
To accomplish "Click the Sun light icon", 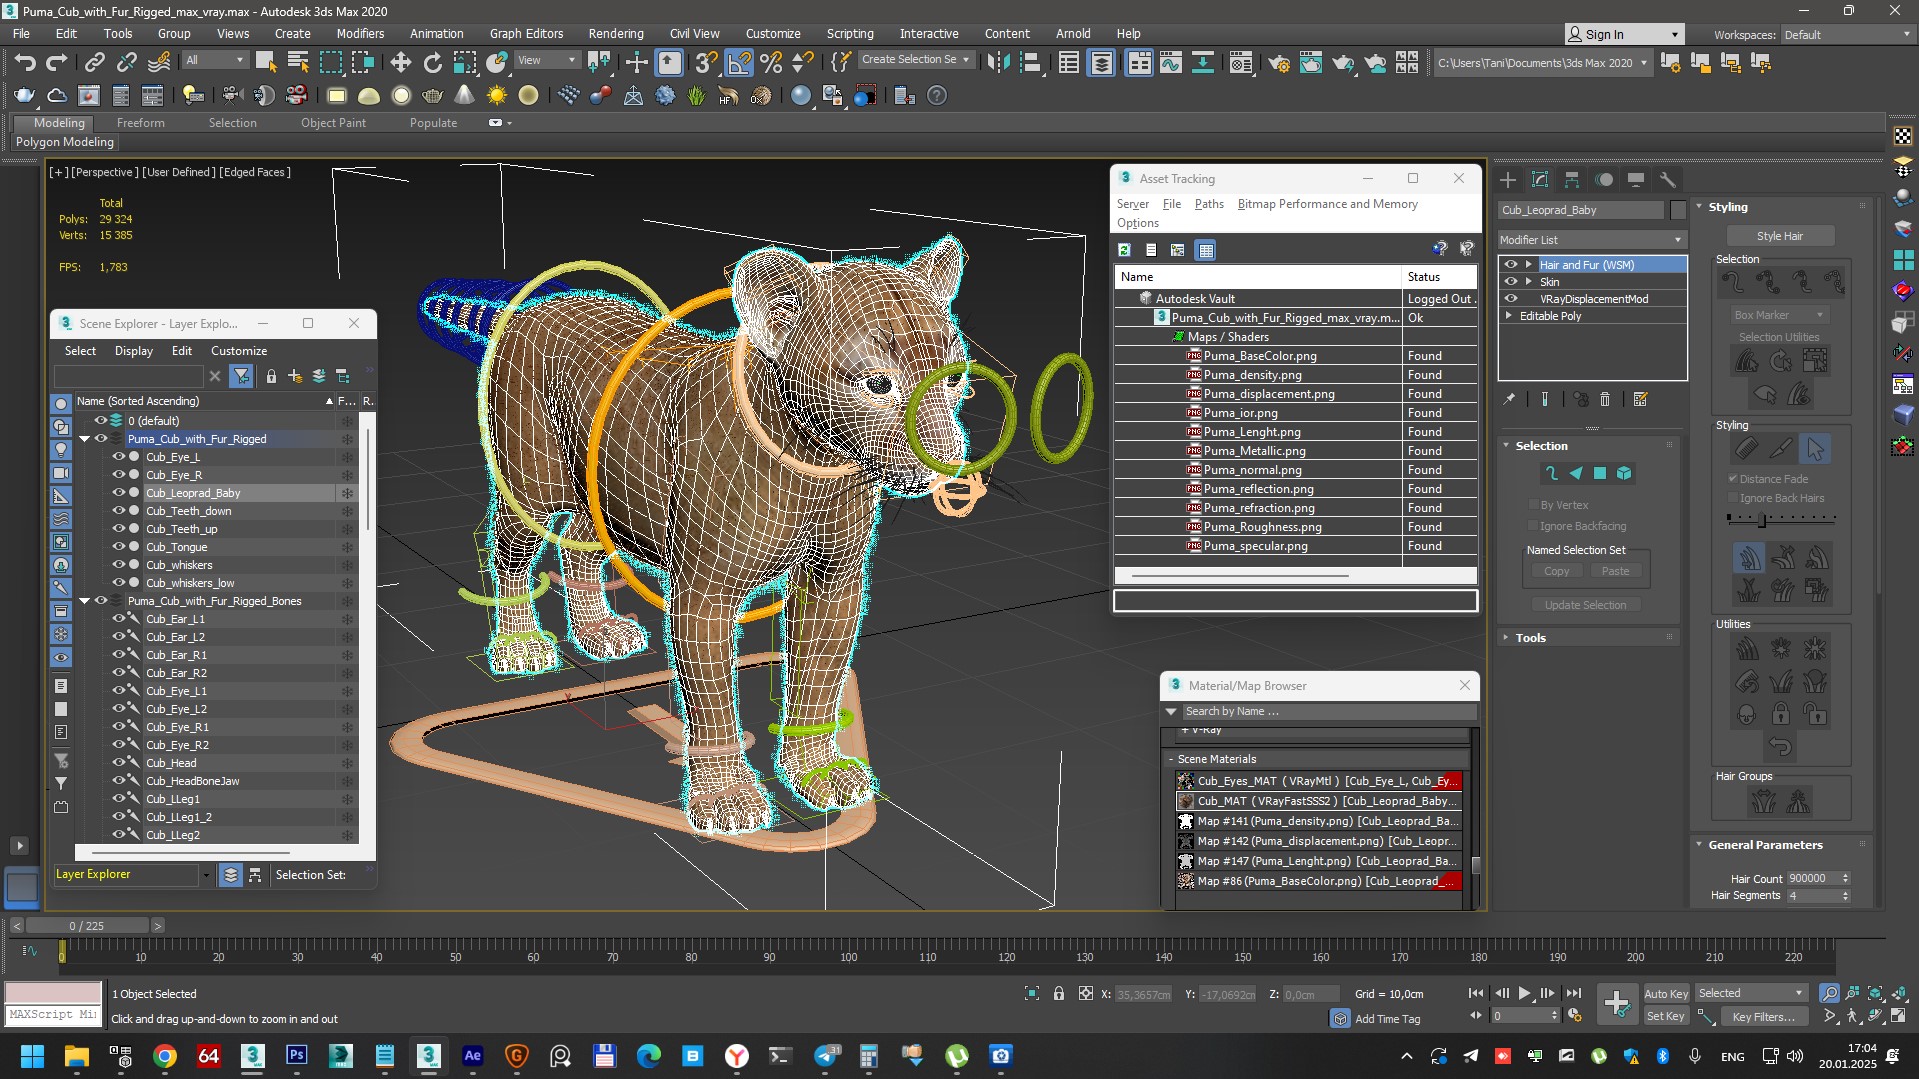I will (496, 96).
